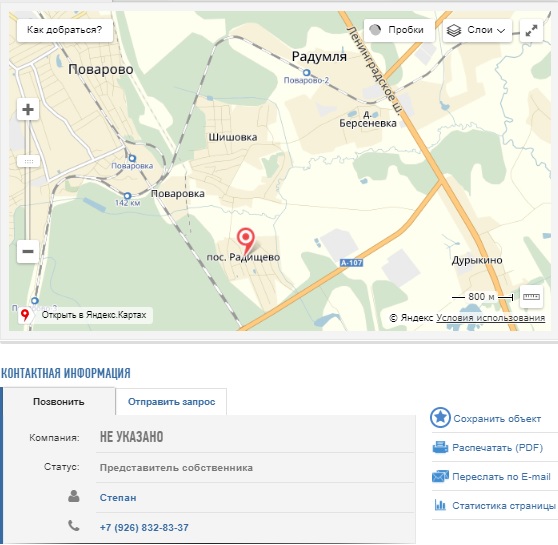
Task: Activate the ruler distance measuring tool
Action: tap(531, 296)
